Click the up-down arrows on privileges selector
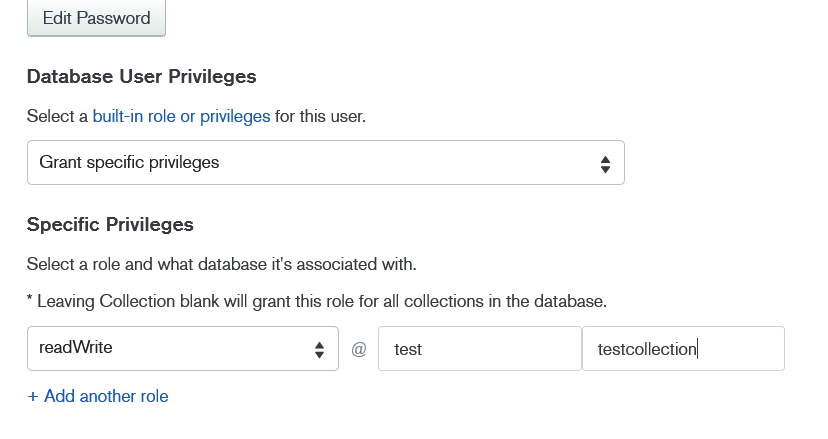The width and height of the screenshot is (828, 439). pos(605,163)
